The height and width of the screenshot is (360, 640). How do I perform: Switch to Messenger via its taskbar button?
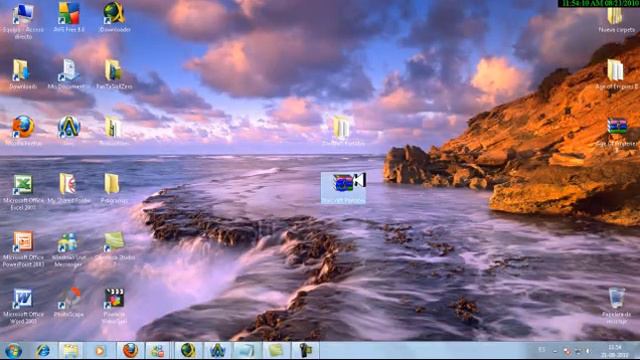point(158,351)
